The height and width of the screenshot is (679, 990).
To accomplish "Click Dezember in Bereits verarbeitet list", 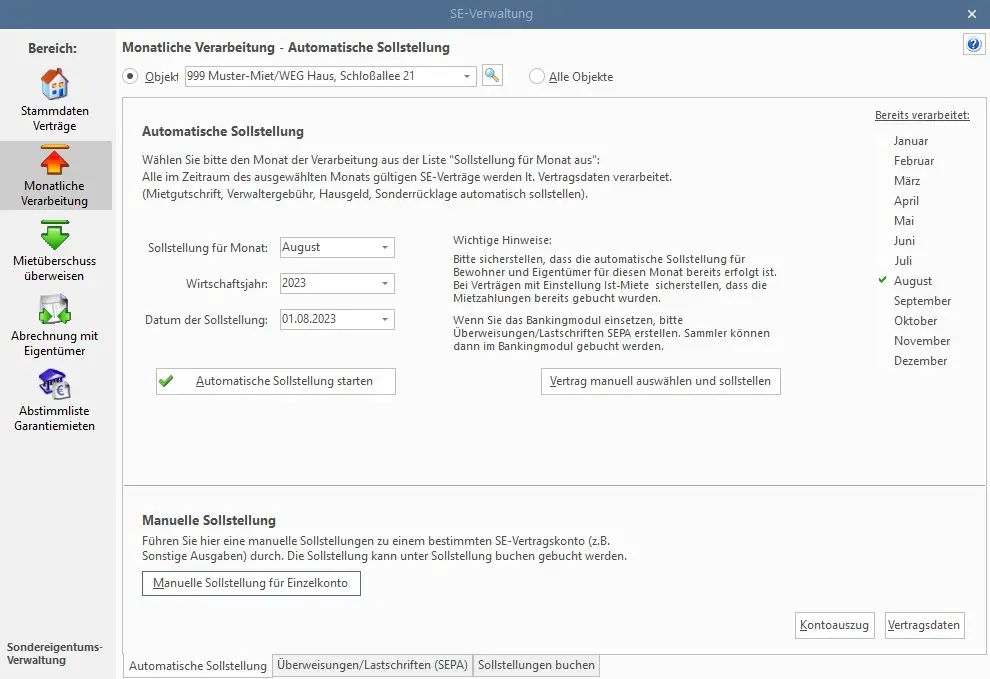I will 921,361.
